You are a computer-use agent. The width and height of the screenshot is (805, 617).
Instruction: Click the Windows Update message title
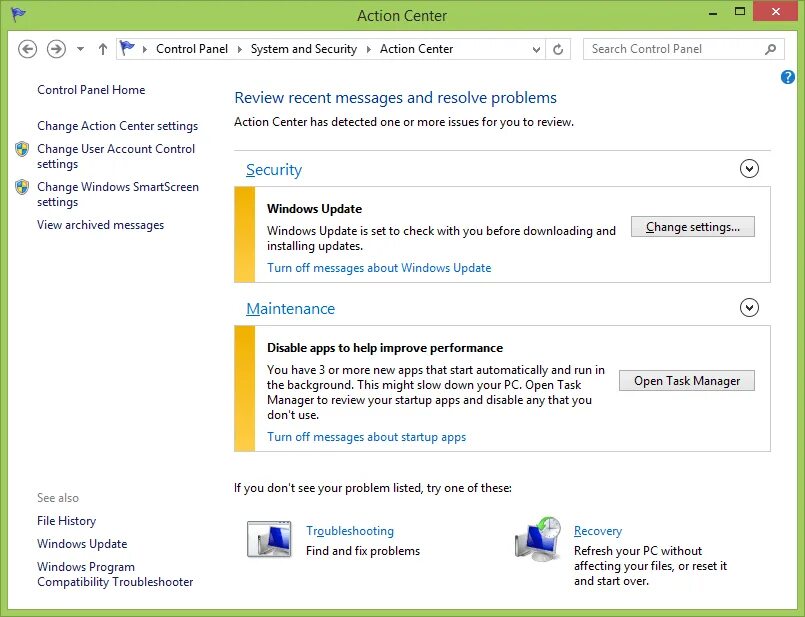[314, 209]
